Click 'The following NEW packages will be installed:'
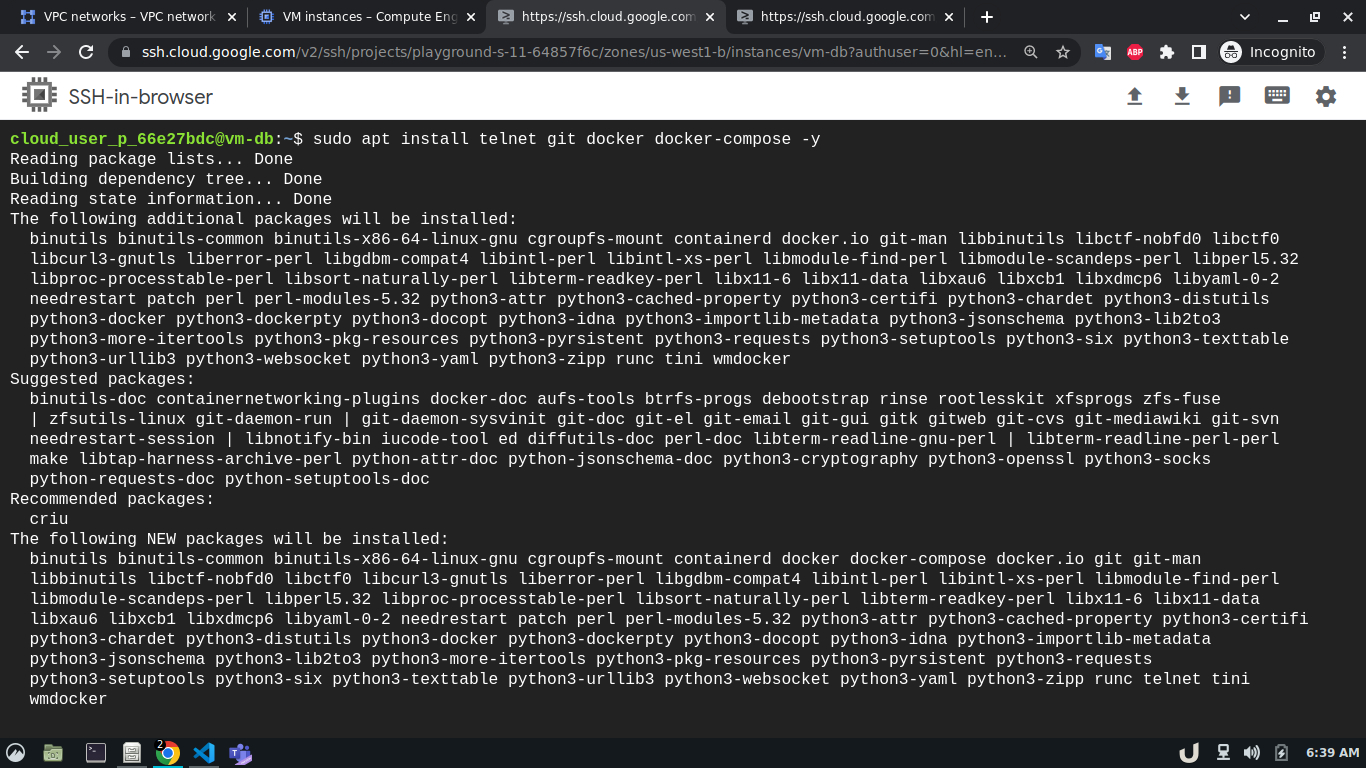 coord(229,539)
